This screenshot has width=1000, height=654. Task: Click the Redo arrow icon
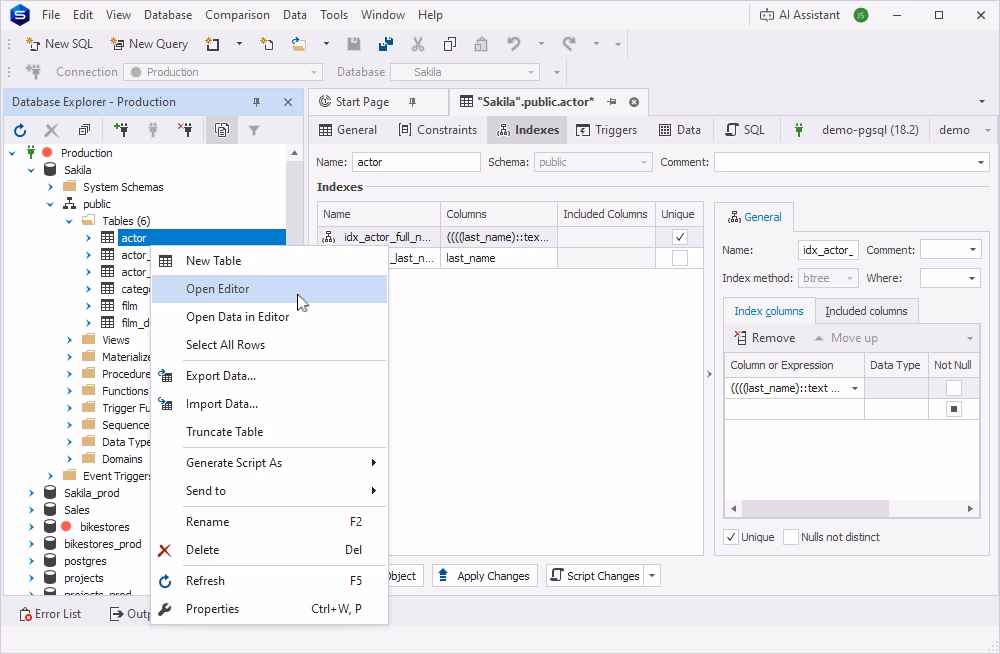570,44
